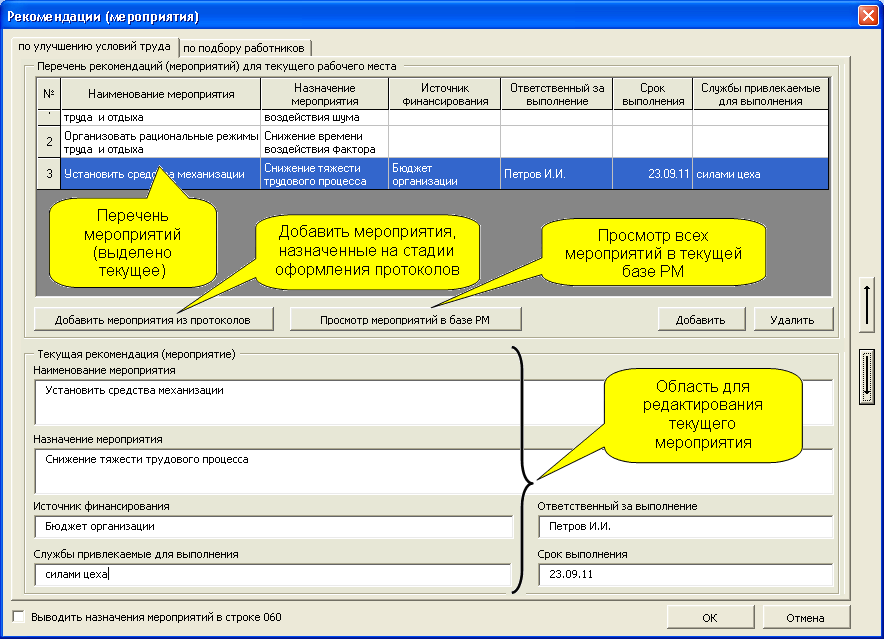
Task: Move row down with the down arrow
Action: point(867,376)
